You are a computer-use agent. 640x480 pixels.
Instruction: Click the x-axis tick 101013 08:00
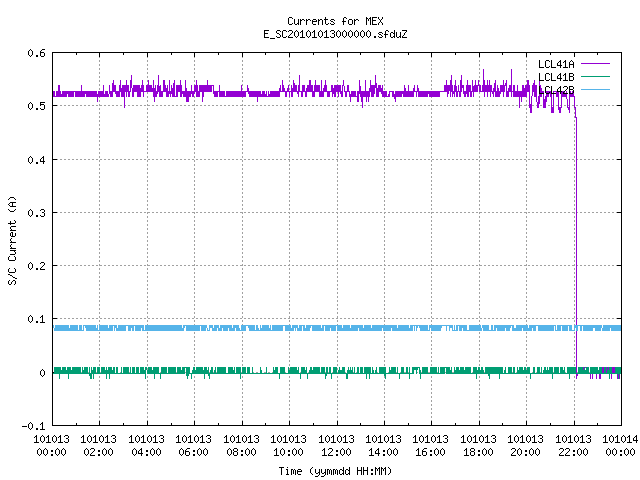click(241, 445)
